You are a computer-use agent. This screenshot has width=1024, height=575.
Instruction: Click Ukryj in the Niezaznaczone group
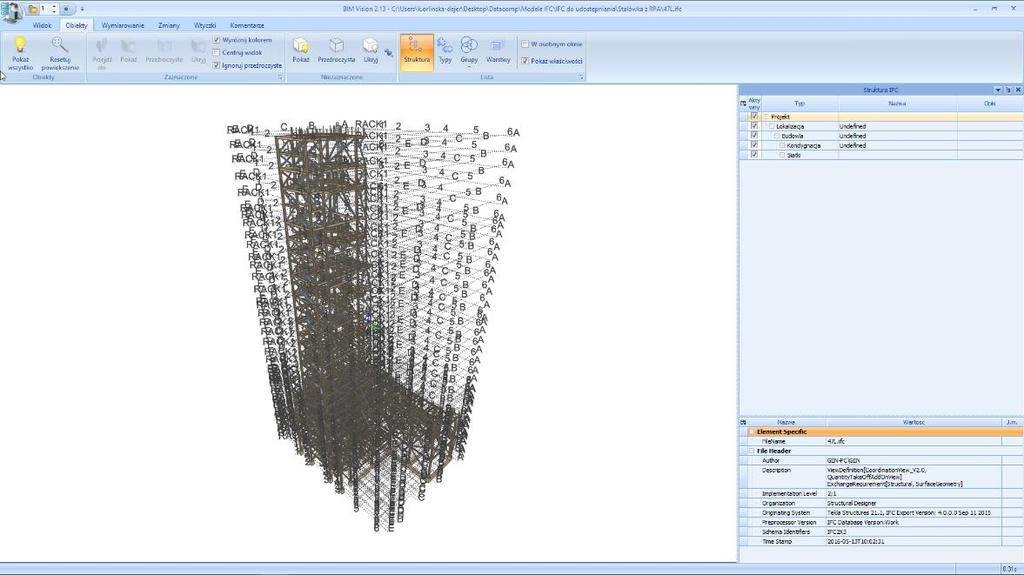370,50
